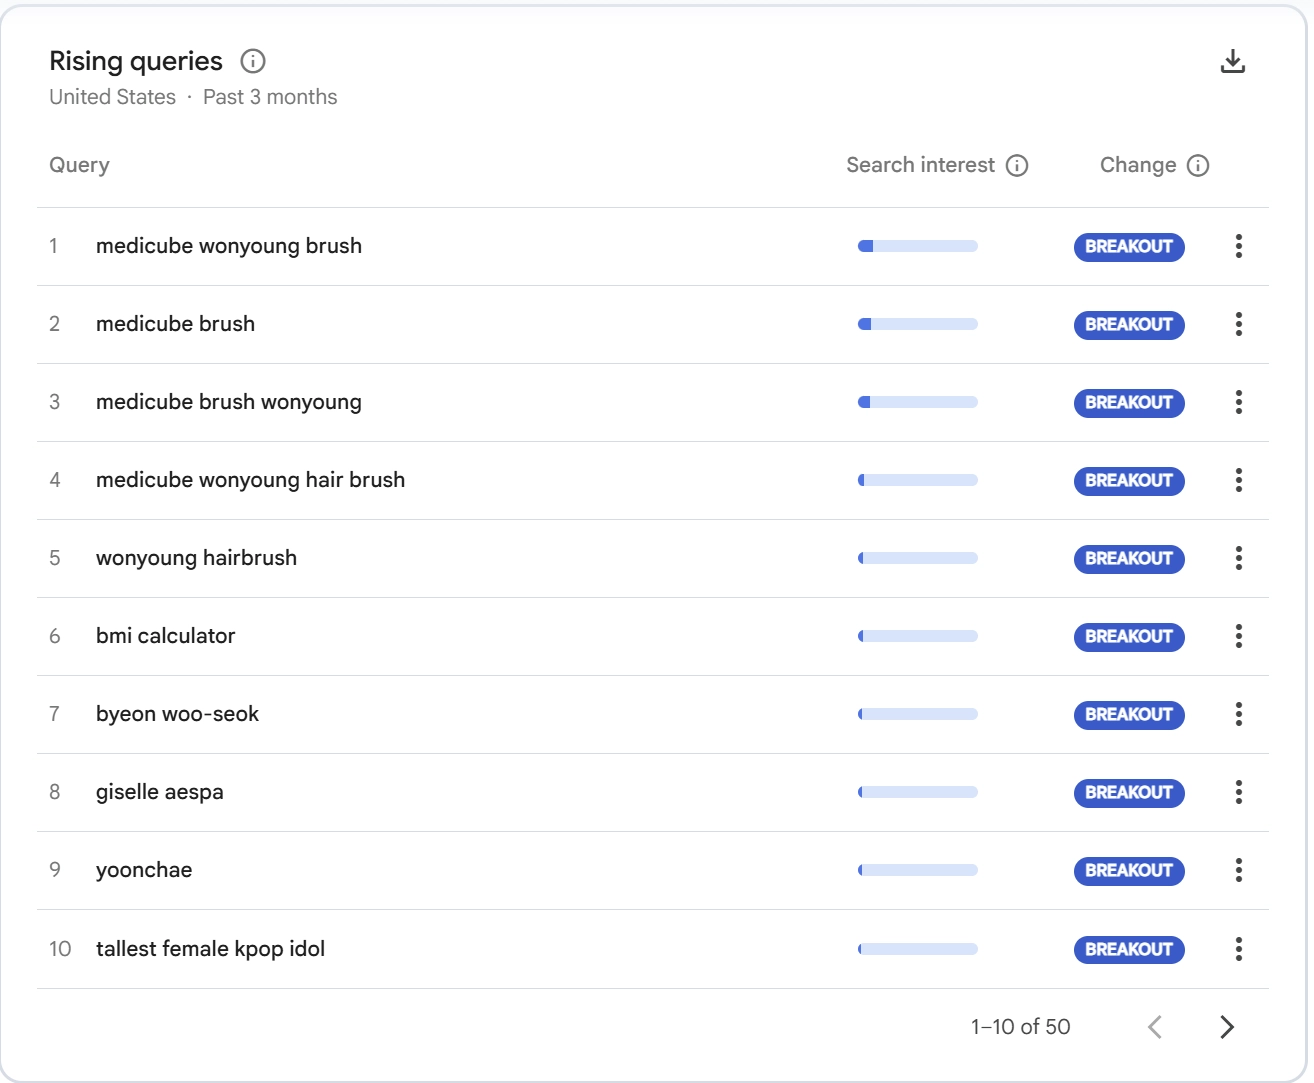Open more options for medicube wonyoung hair brush

point(1239,480)
